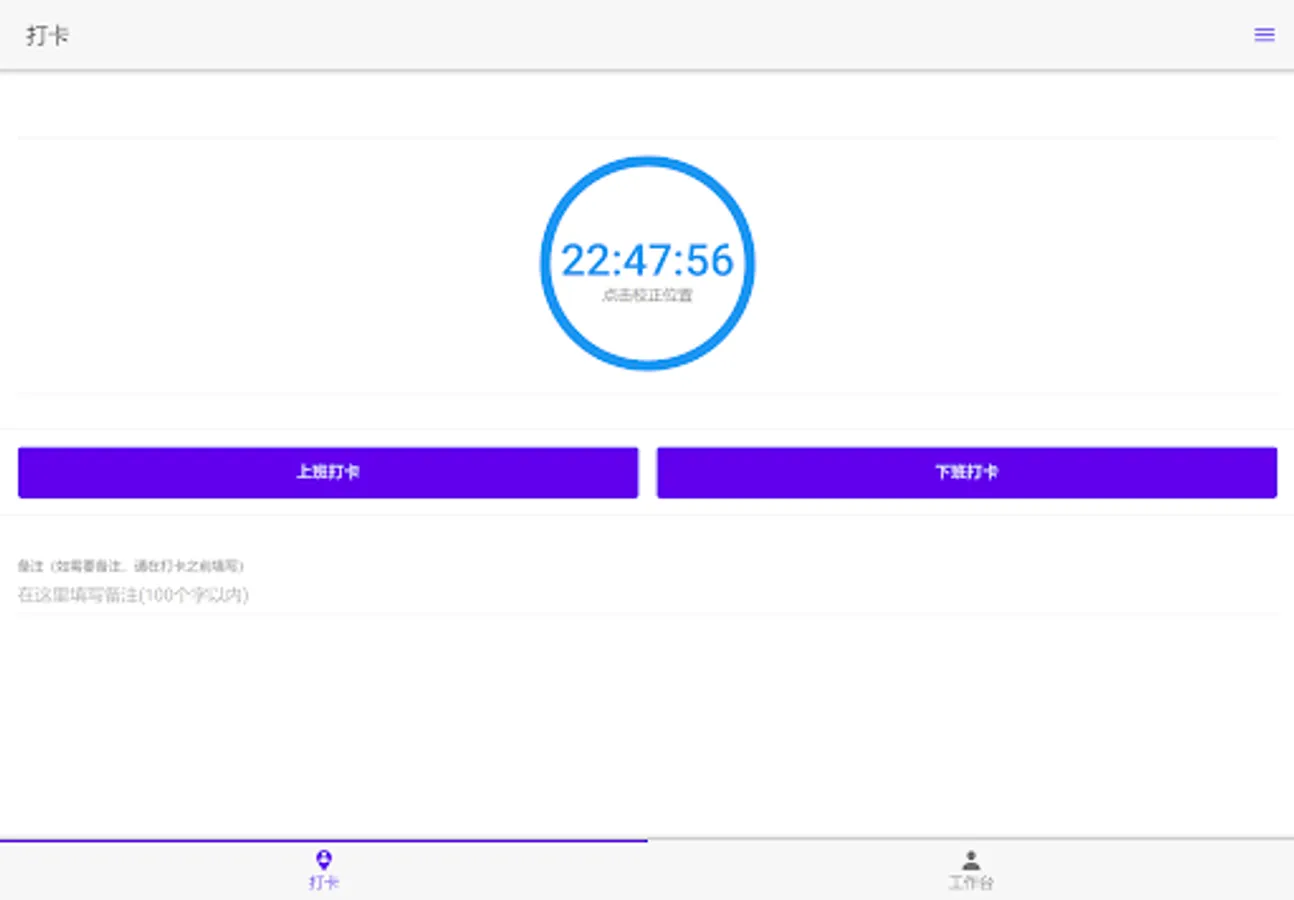
Task: Click the three-line menu at top right
Action: (x=1264, y=34)
